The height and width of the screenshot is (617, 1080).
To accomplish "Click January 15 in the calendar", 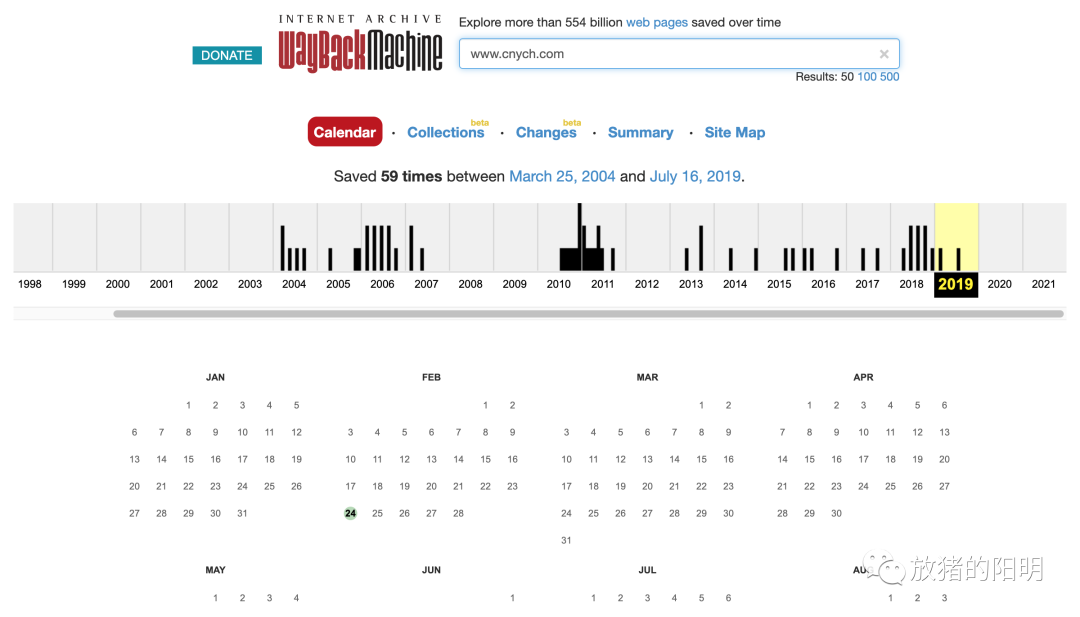I will [x=188, y=459].
